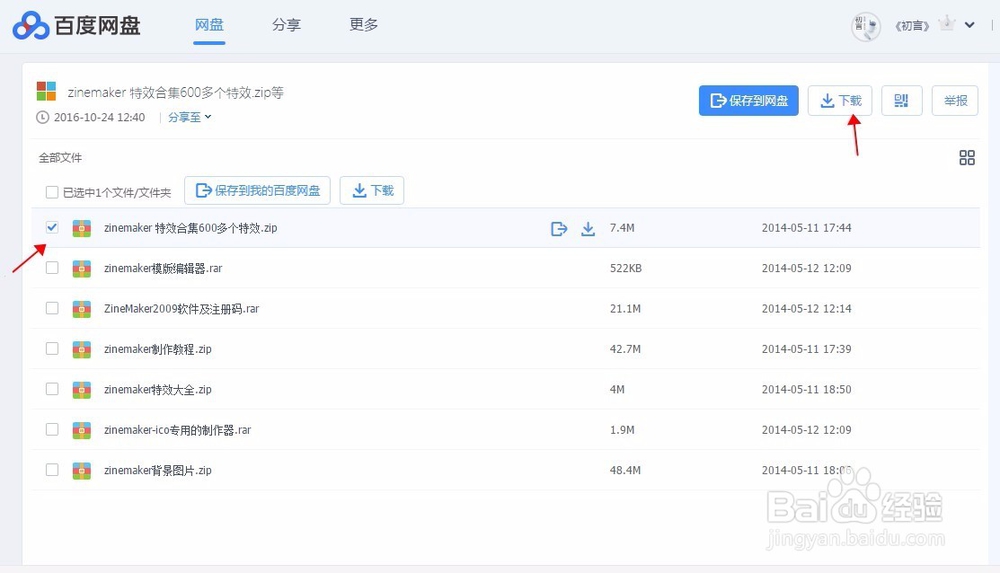
Task: Open file ZineMaker2009软件及注册码.rar
Action: 182,309
